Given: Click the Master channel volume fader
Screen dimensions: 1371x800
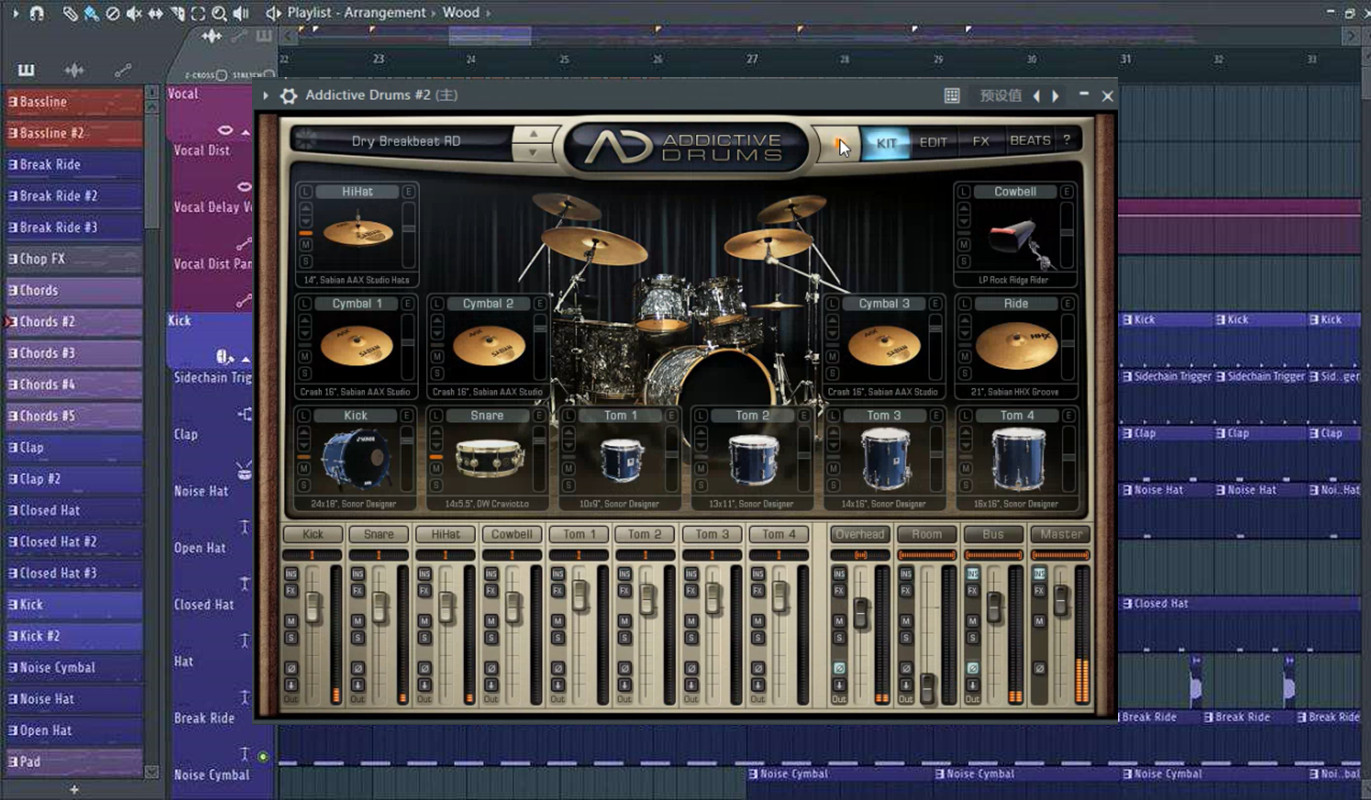Looking at the screenshot, I should point(1061,599).
